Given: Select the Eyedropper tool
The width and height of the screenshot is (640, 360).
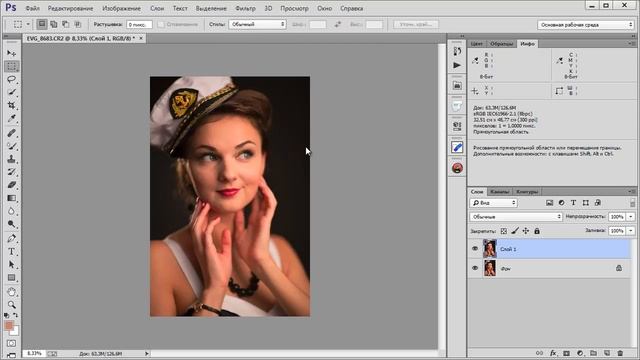Looking at the screenshot, I should click(x=11, y=119).
